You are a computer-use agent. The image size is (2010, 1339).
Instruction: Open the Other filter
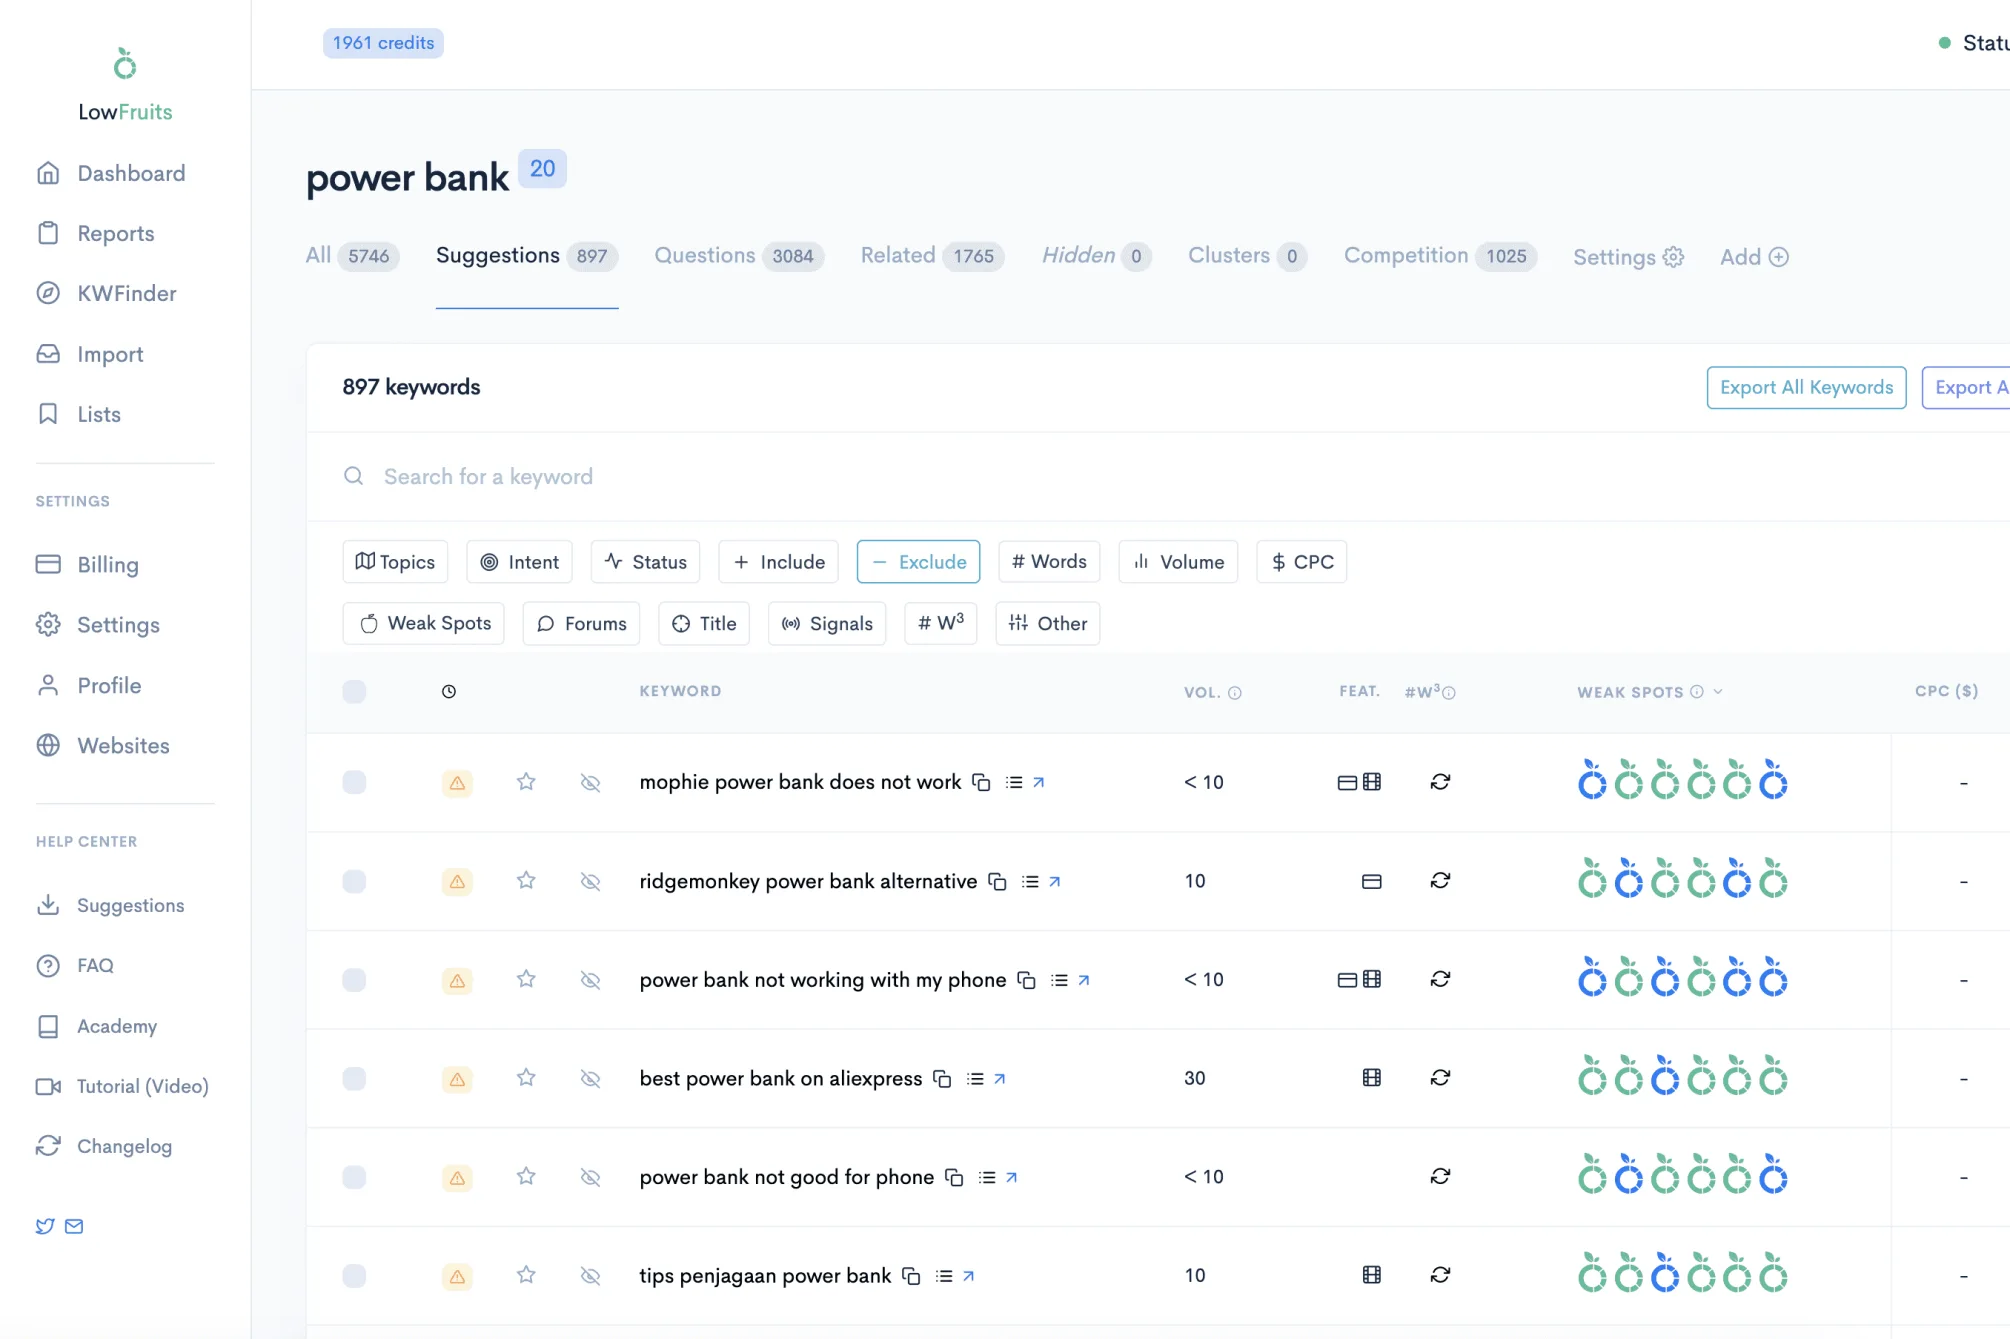pyautogui.click(x=1047, y=623)
